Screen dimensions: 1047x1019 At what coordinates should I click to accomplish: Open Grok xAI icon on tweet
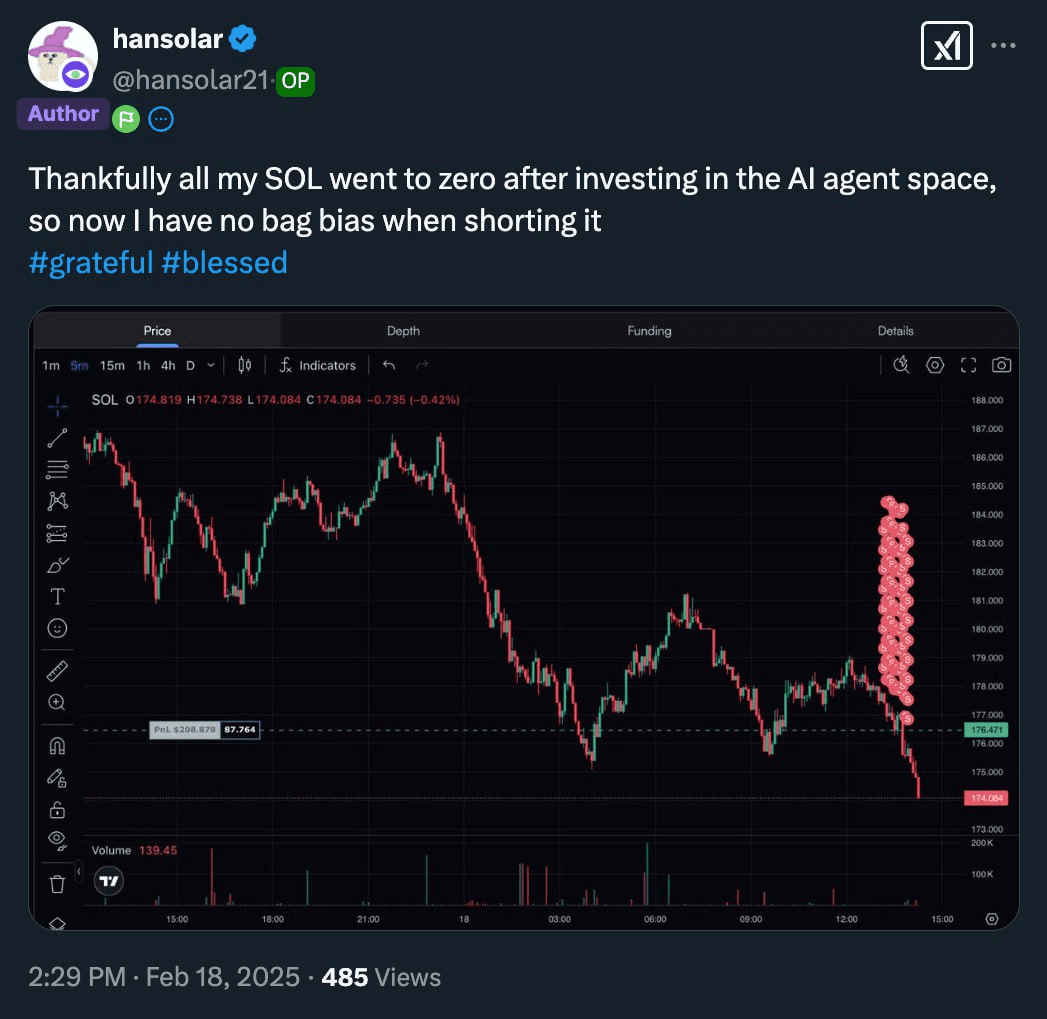coord(946,45)
